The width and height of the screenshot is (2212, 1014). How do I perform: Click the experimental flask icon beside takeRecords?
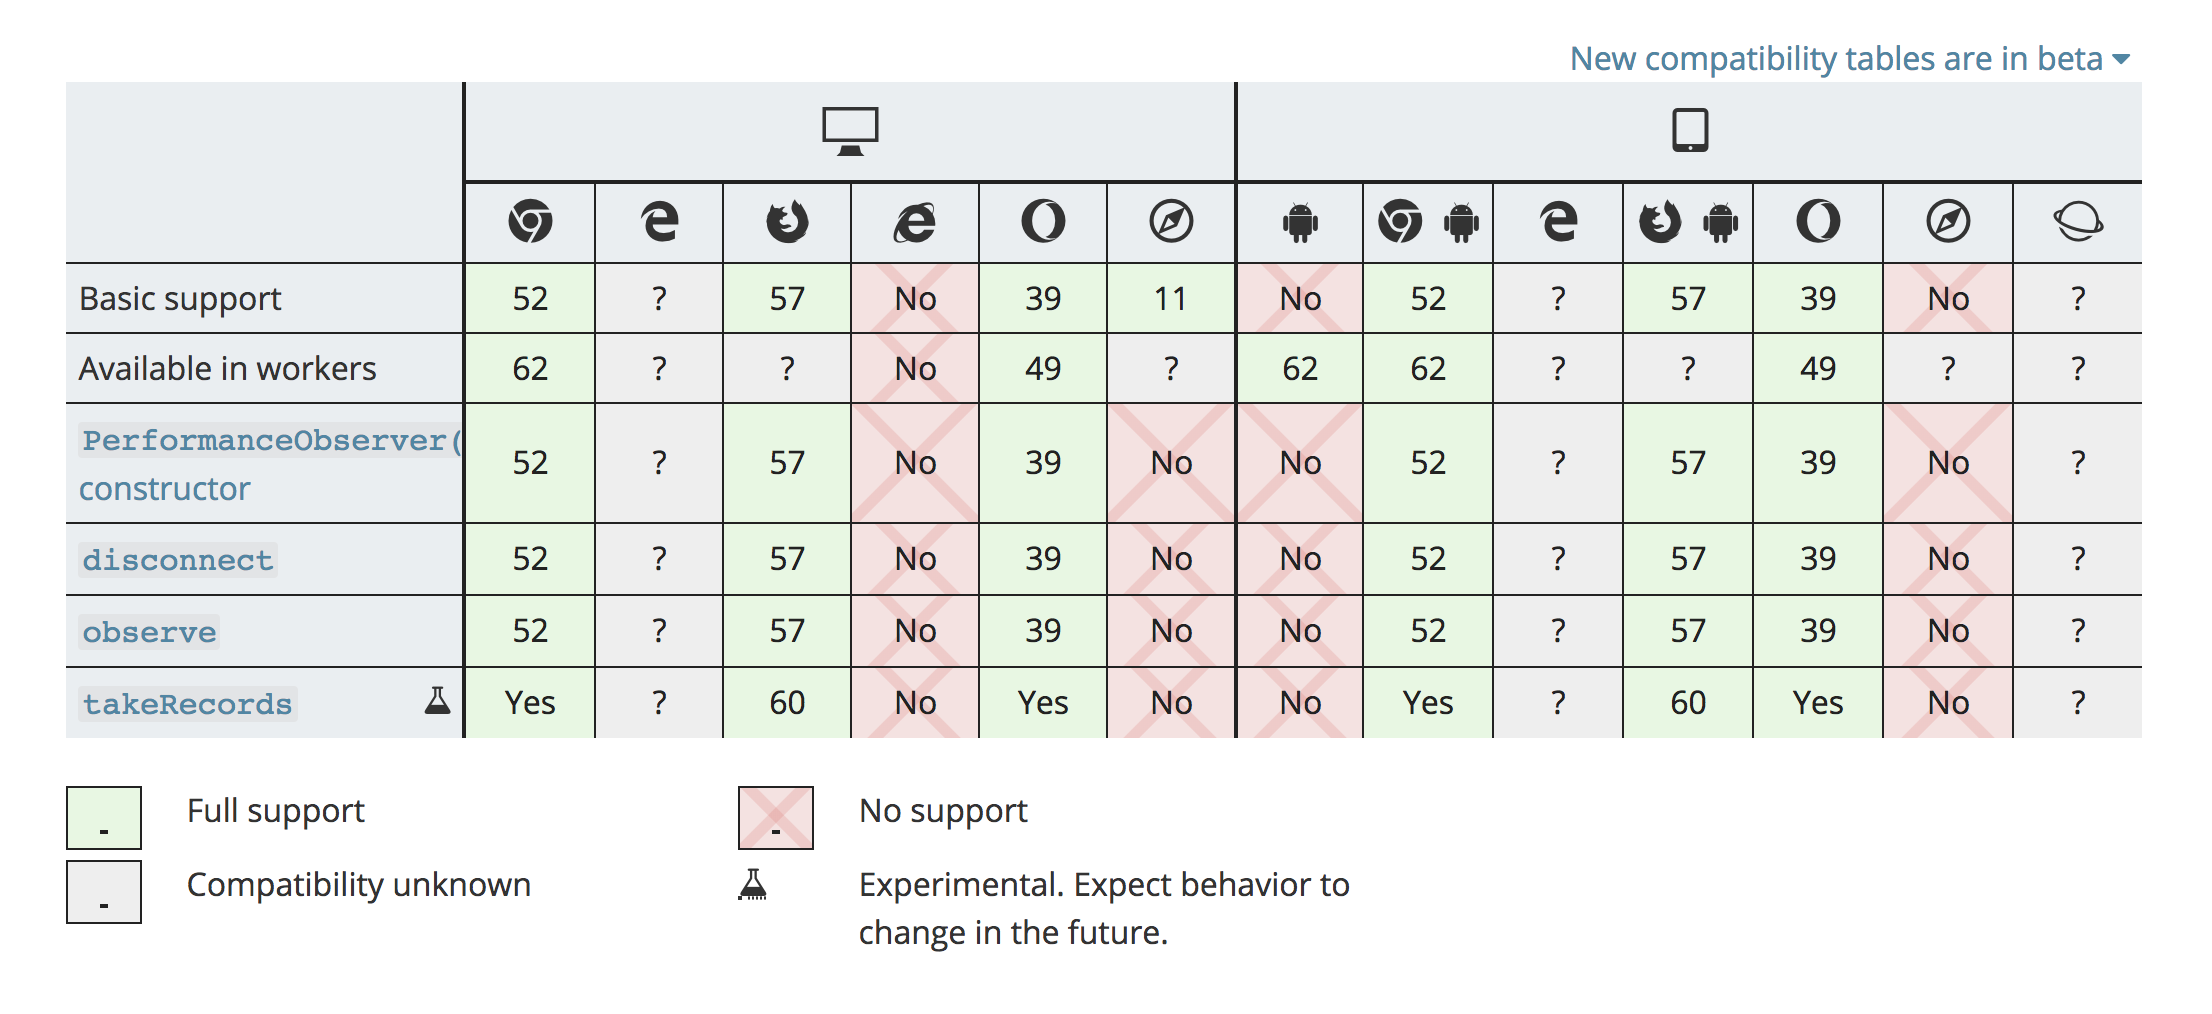[437, 700]
